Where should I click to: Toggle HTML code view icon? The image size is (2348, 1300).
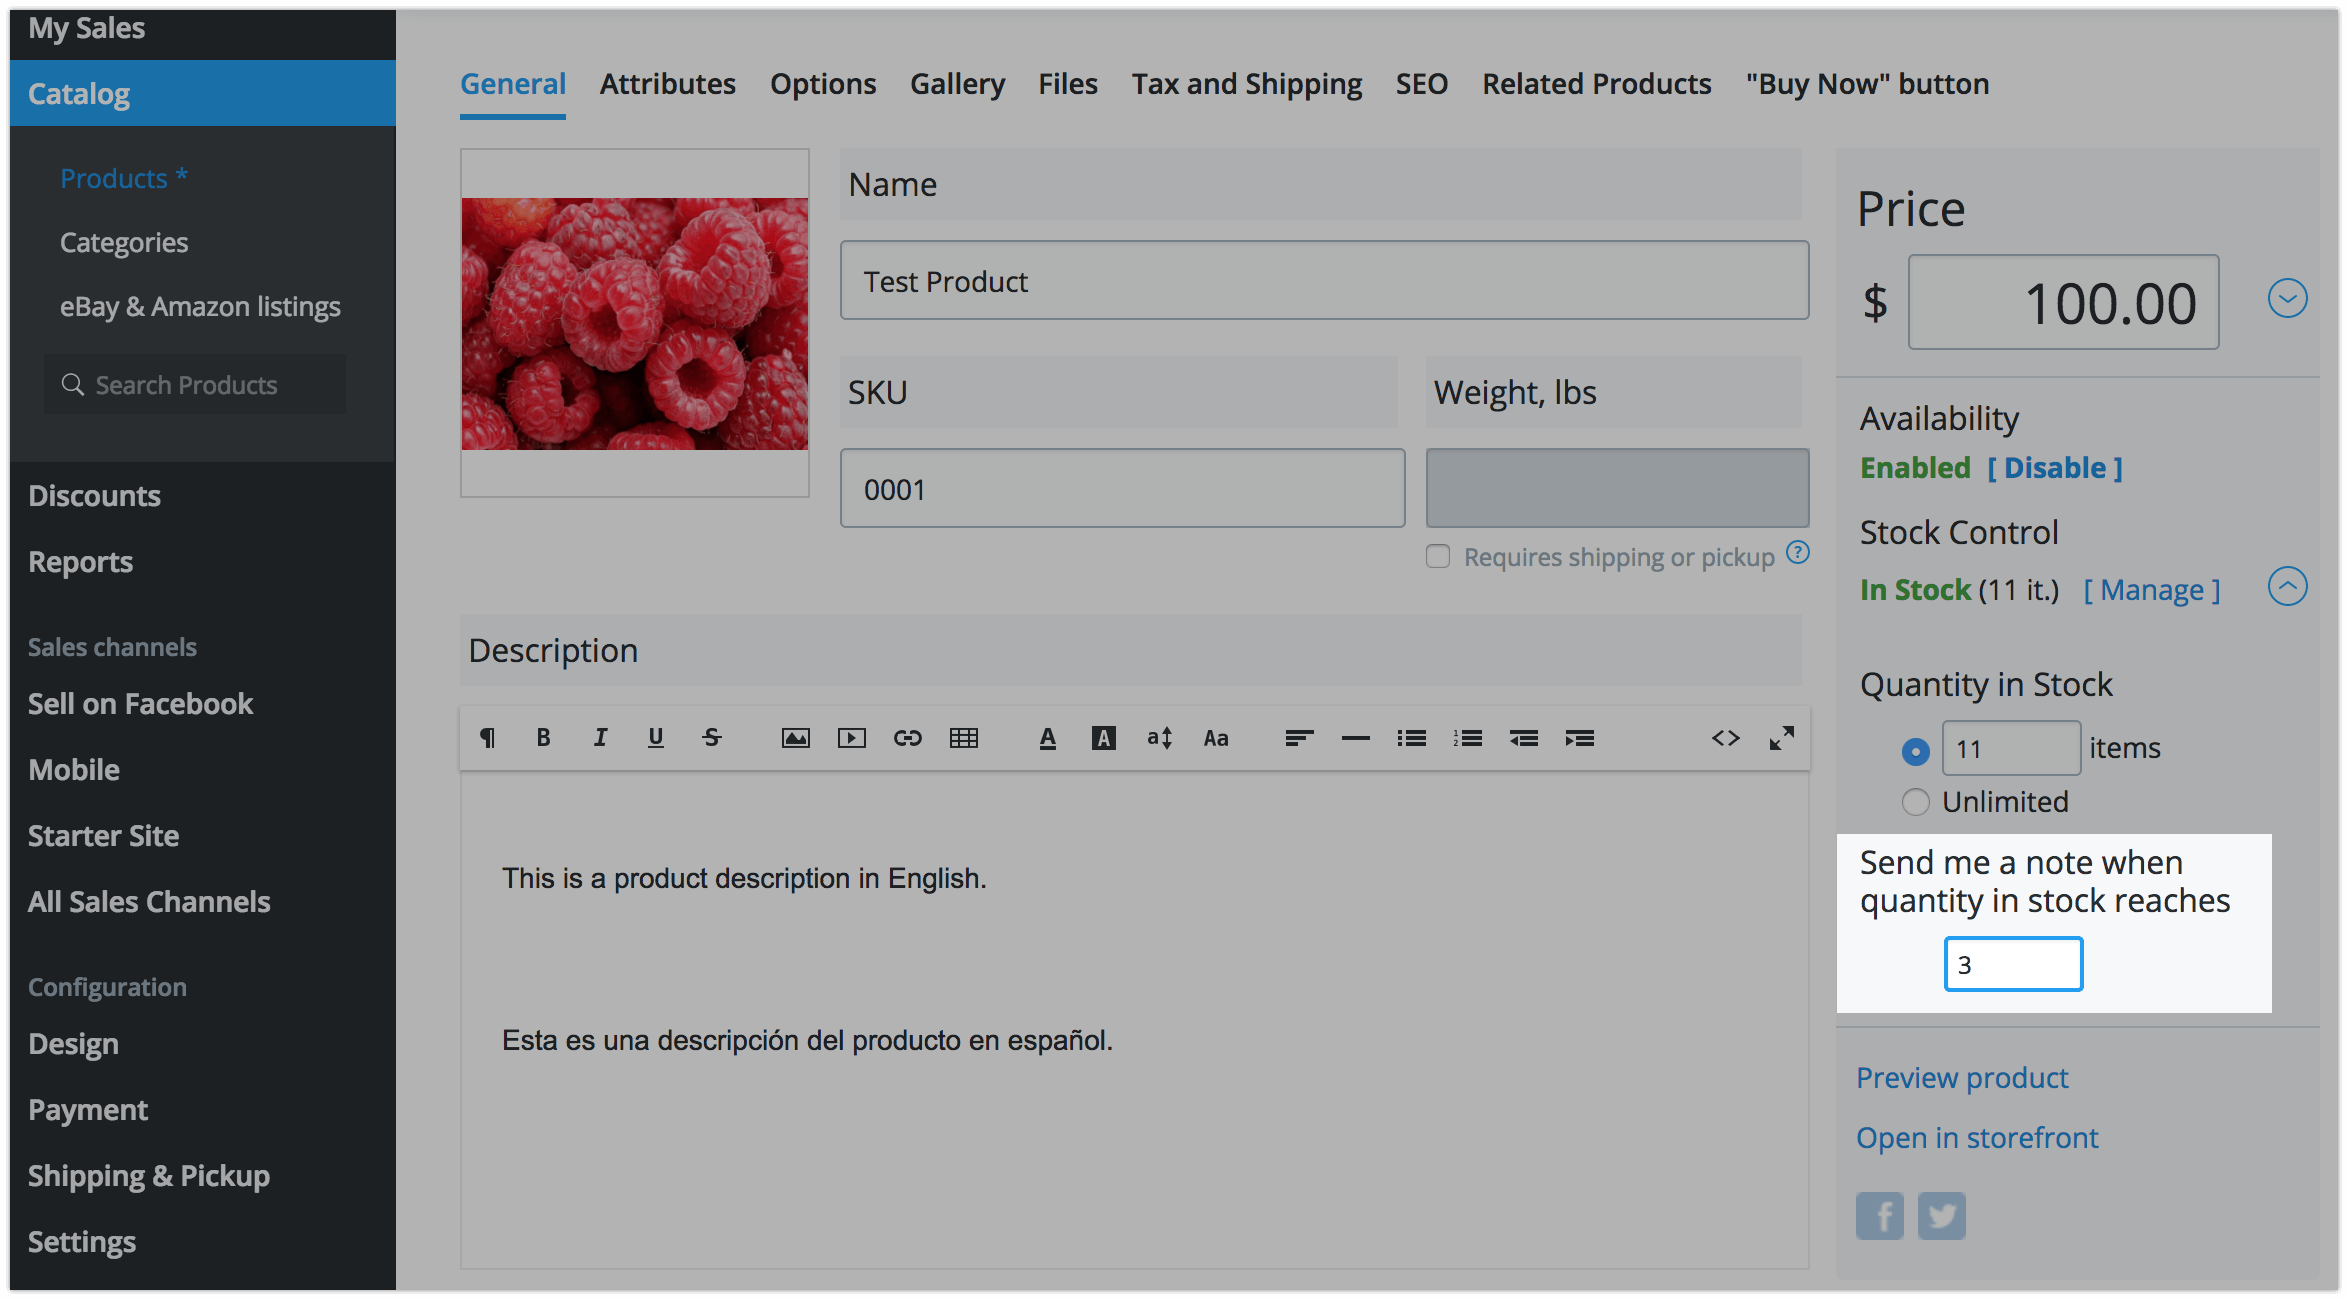1725,738
